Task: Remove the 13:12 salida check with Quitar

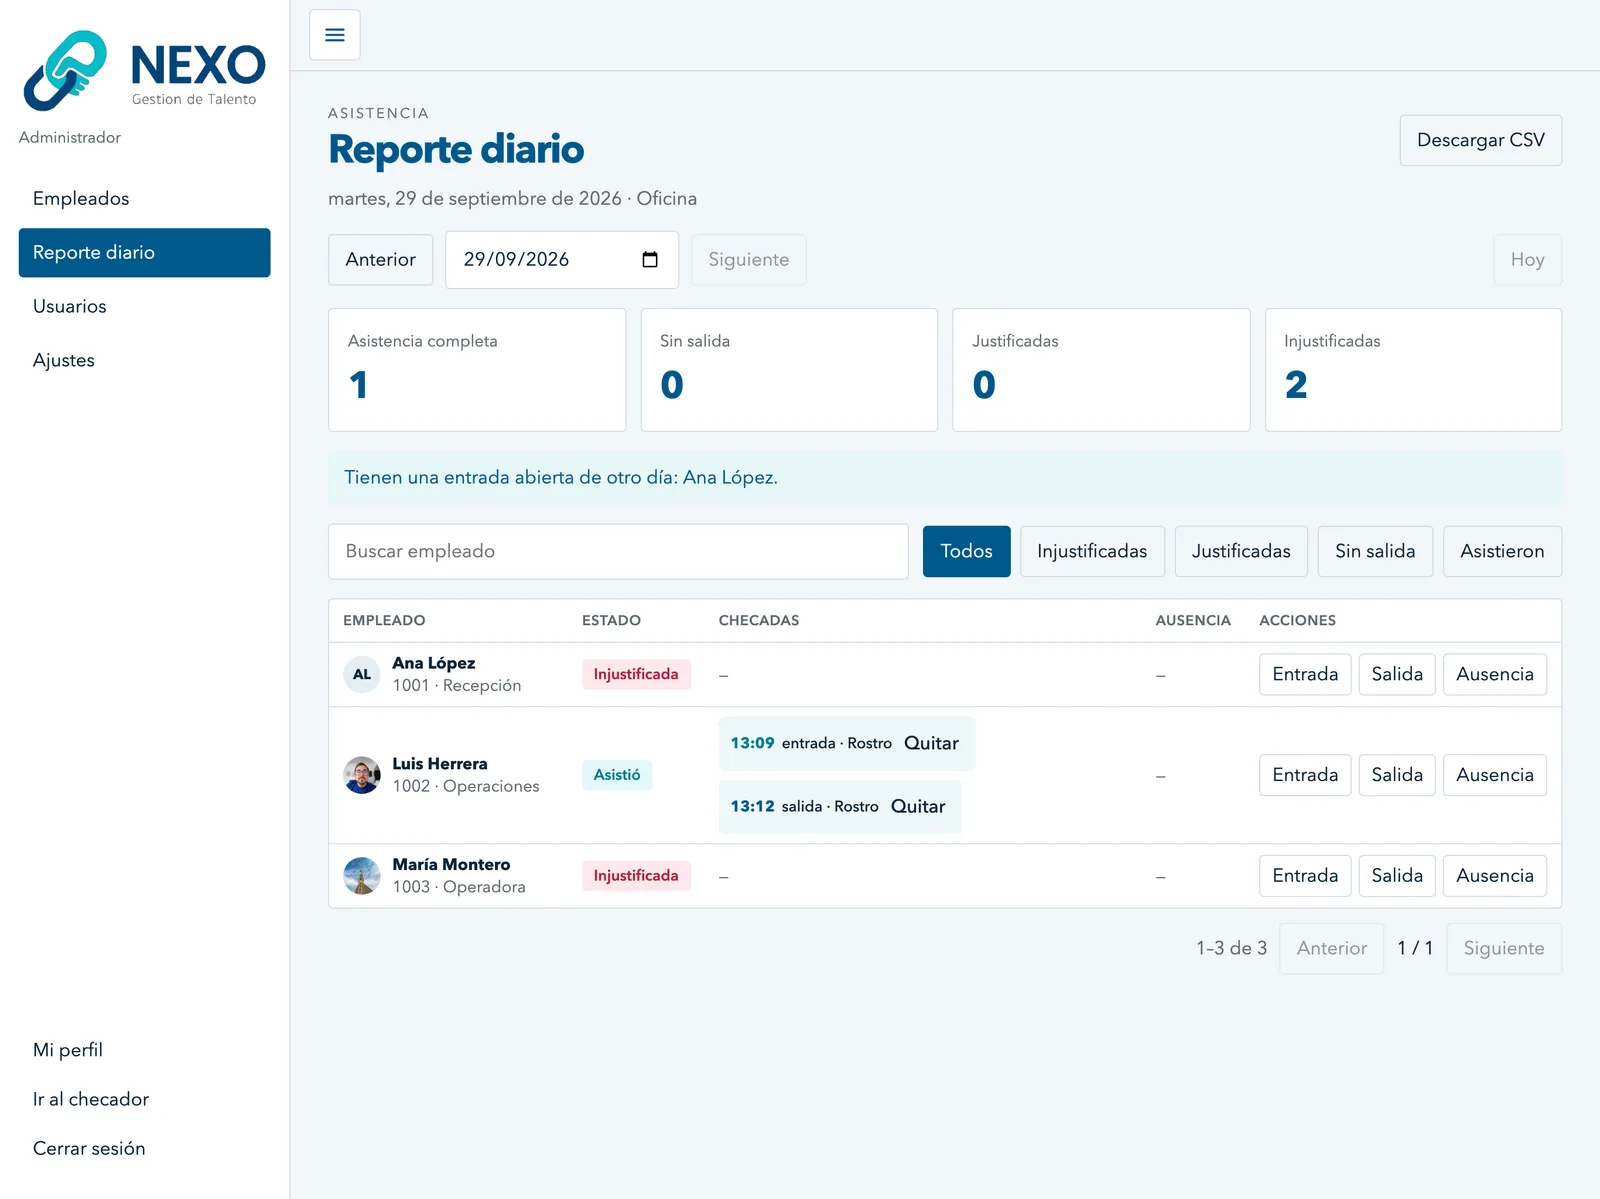Action: coord(918,806)
